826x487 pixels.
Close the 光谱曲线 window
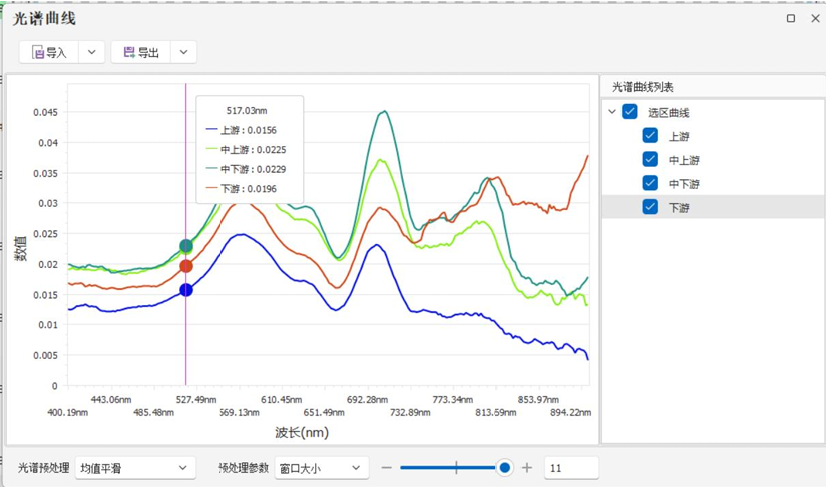pos(812,18)
